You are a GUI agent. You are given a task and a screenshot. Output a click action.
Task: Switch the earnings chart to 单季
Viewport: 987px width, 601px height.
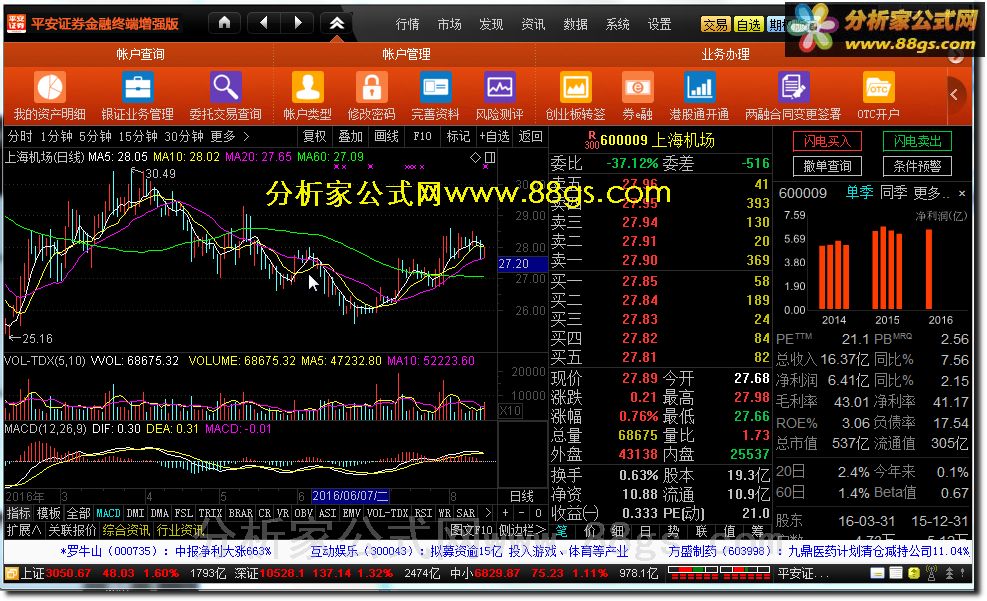coord(859,193)
